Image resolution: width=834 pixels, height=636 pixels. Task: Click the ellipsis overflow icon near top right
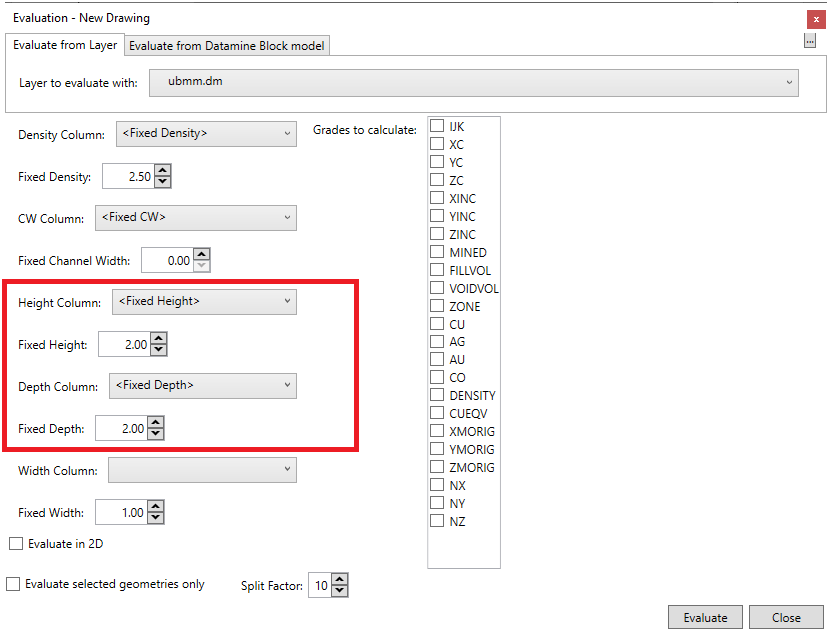(810, 41)
